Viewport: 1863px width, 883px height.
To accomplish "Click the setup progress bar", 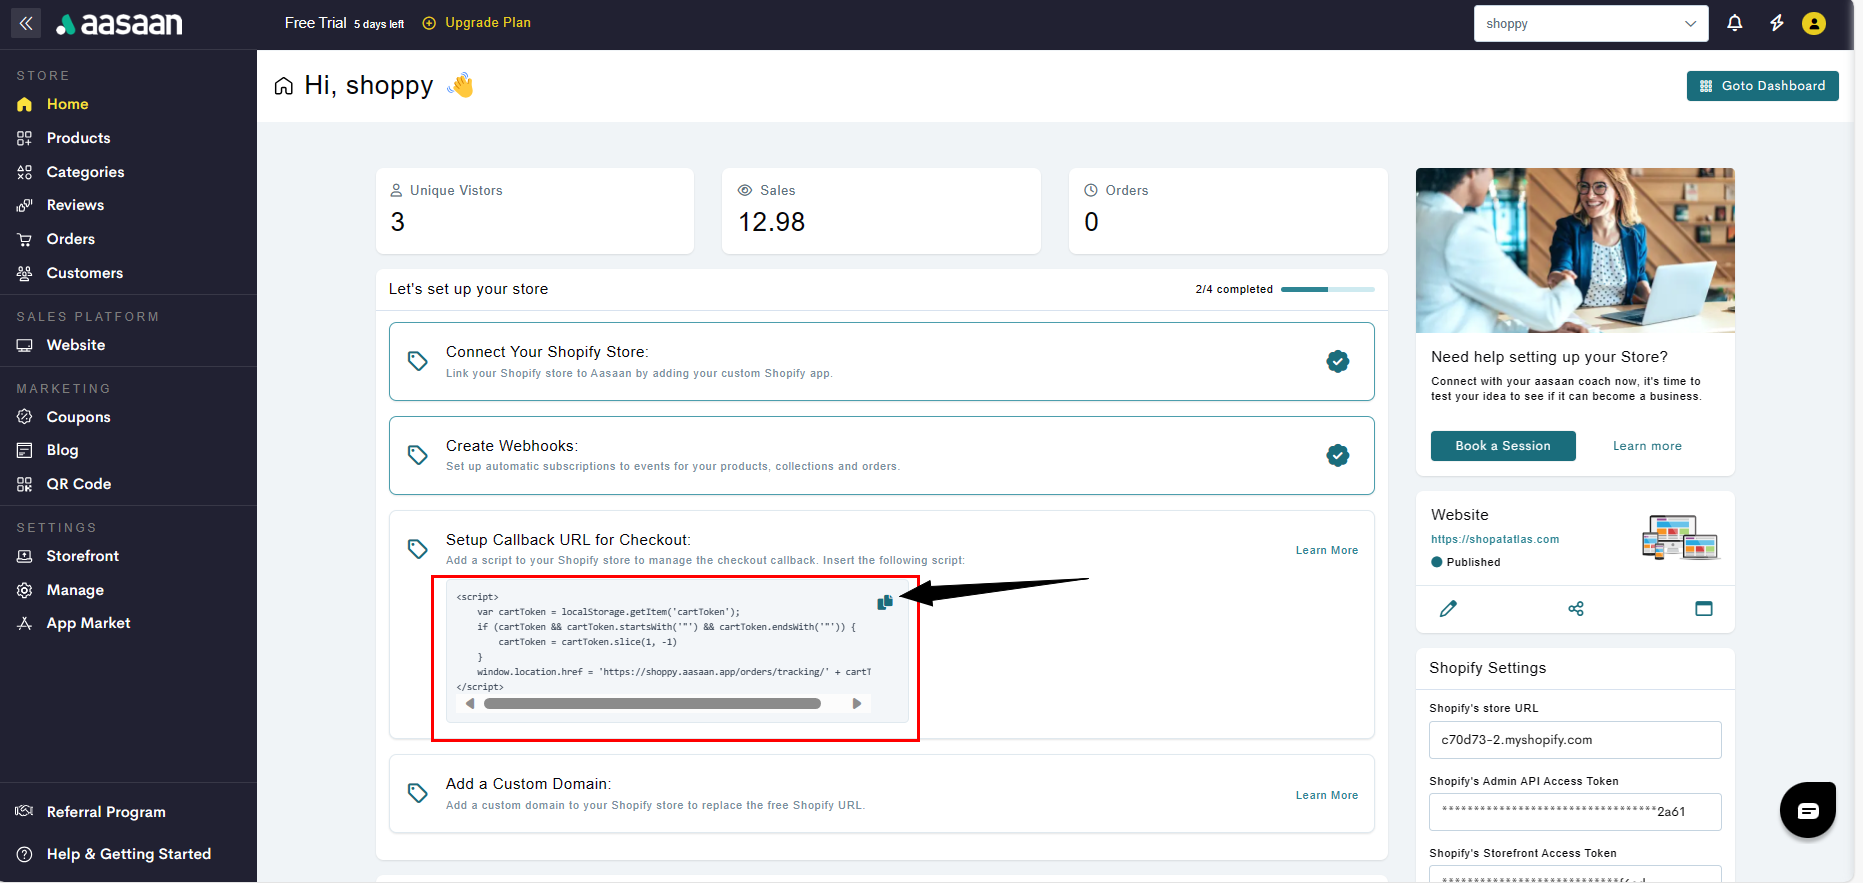I will point(1327,289).
